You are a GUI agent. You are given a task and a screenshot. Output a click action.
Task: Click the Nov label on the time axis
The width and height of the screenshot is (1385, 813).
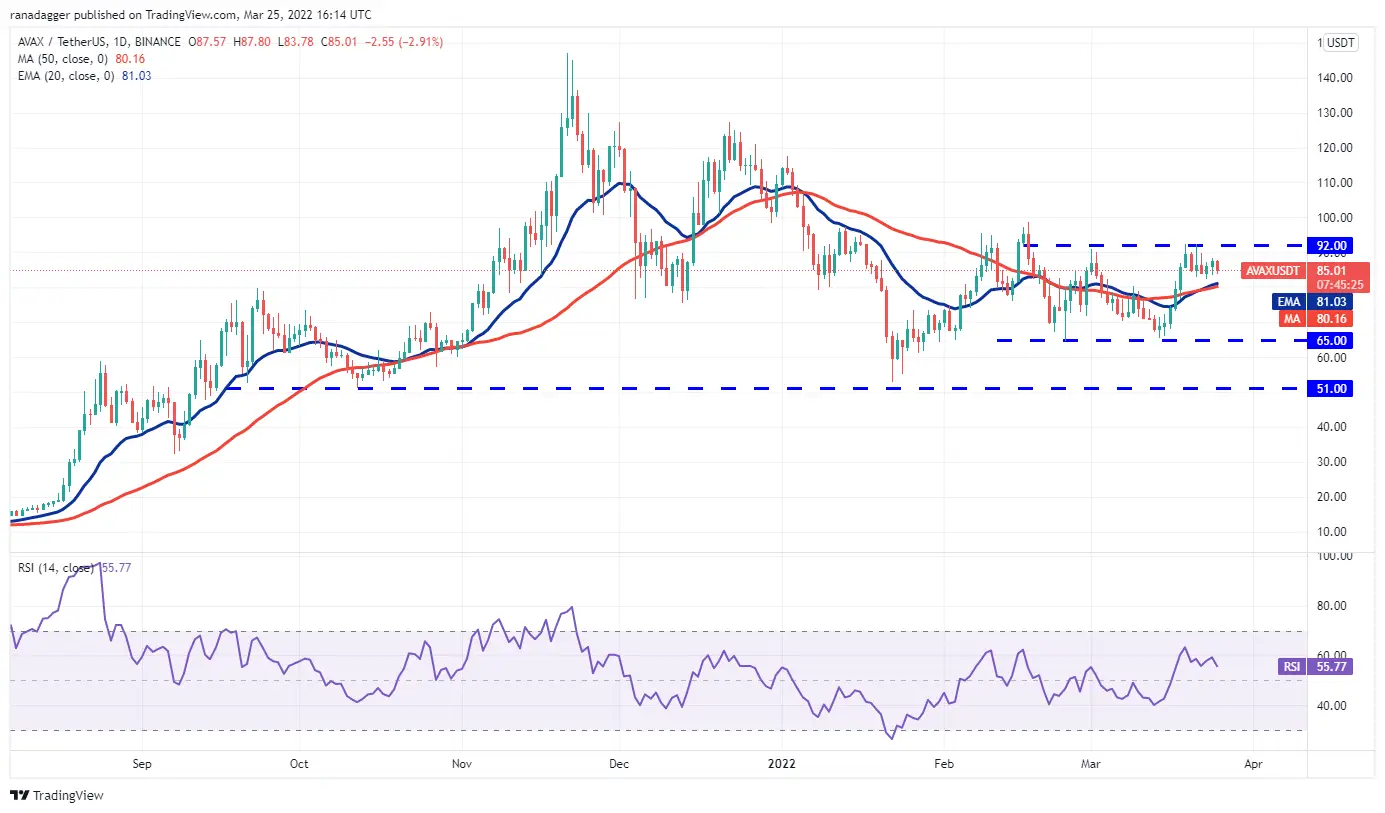coord(461,764)
